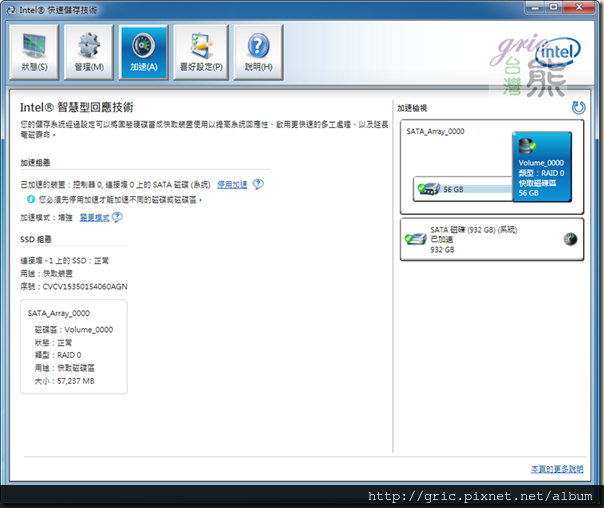This screenshot has width=604, height=508.
Task: Click the SATA_Array_0000 label in acceleration view
Action: tap(435, 131)
